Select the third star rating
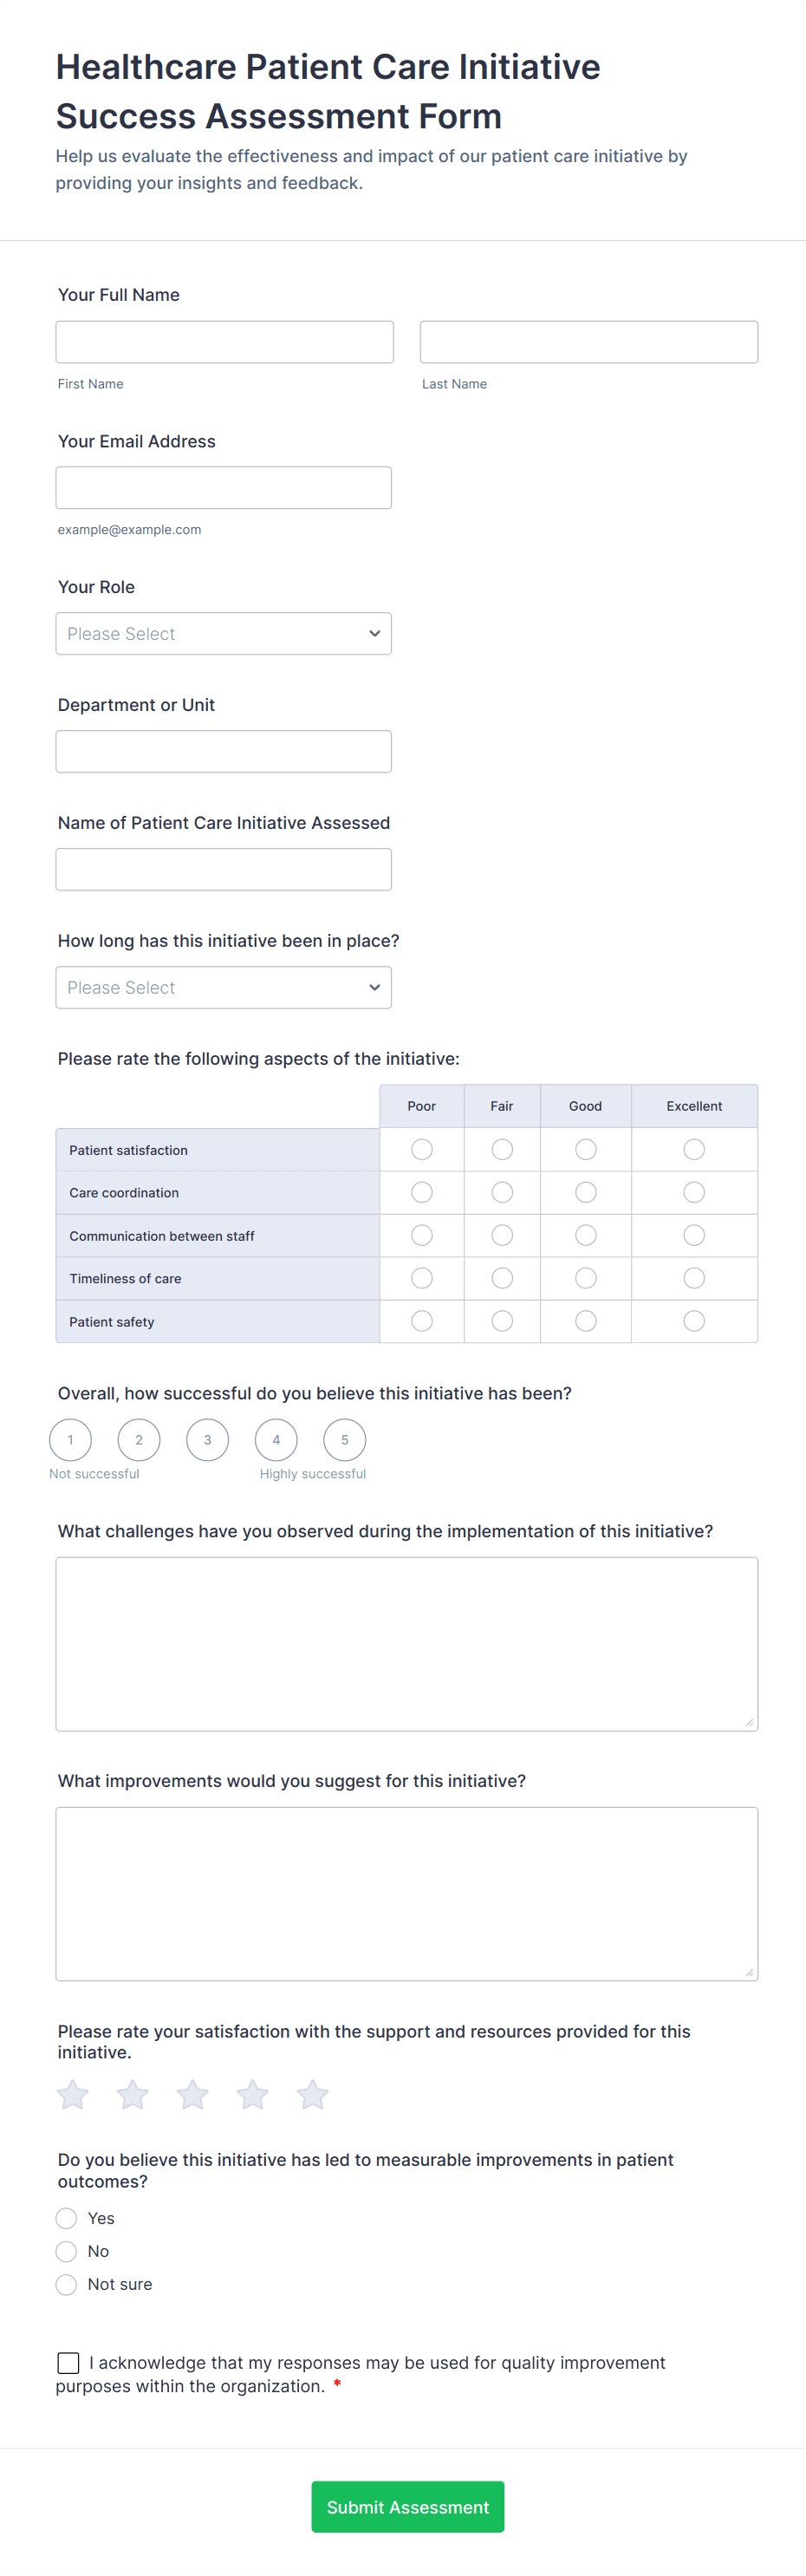Image resolution: width=806 pixels, height=2576 pixels. pos(193,2094)
